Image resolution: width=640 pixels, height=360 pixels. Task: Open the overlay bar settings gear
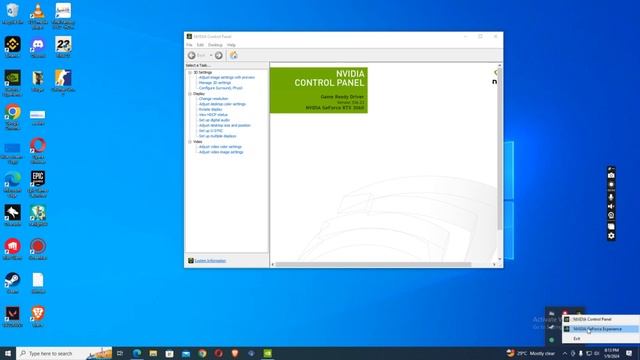click(611, 236)
